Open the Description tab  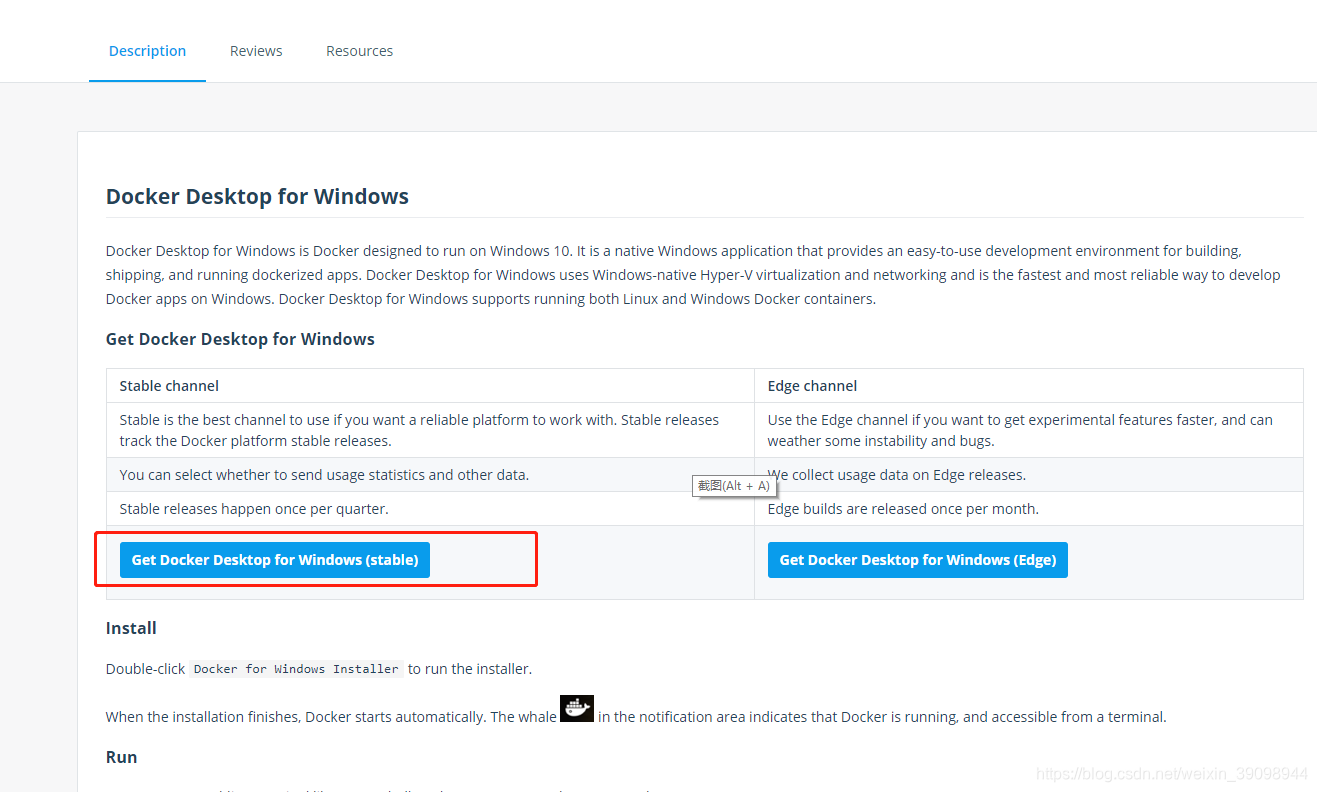coord(147,51)
